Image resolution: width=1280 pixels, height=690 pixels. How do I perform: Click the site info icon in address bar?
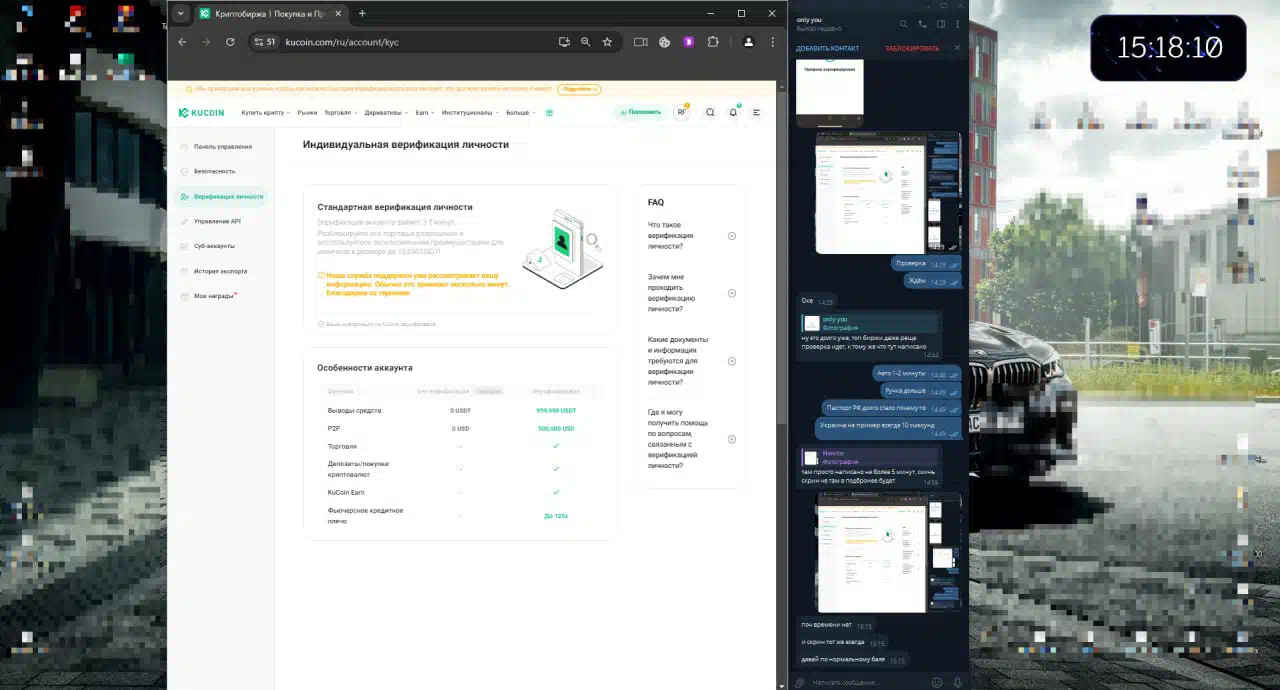[x=264, y=42]
